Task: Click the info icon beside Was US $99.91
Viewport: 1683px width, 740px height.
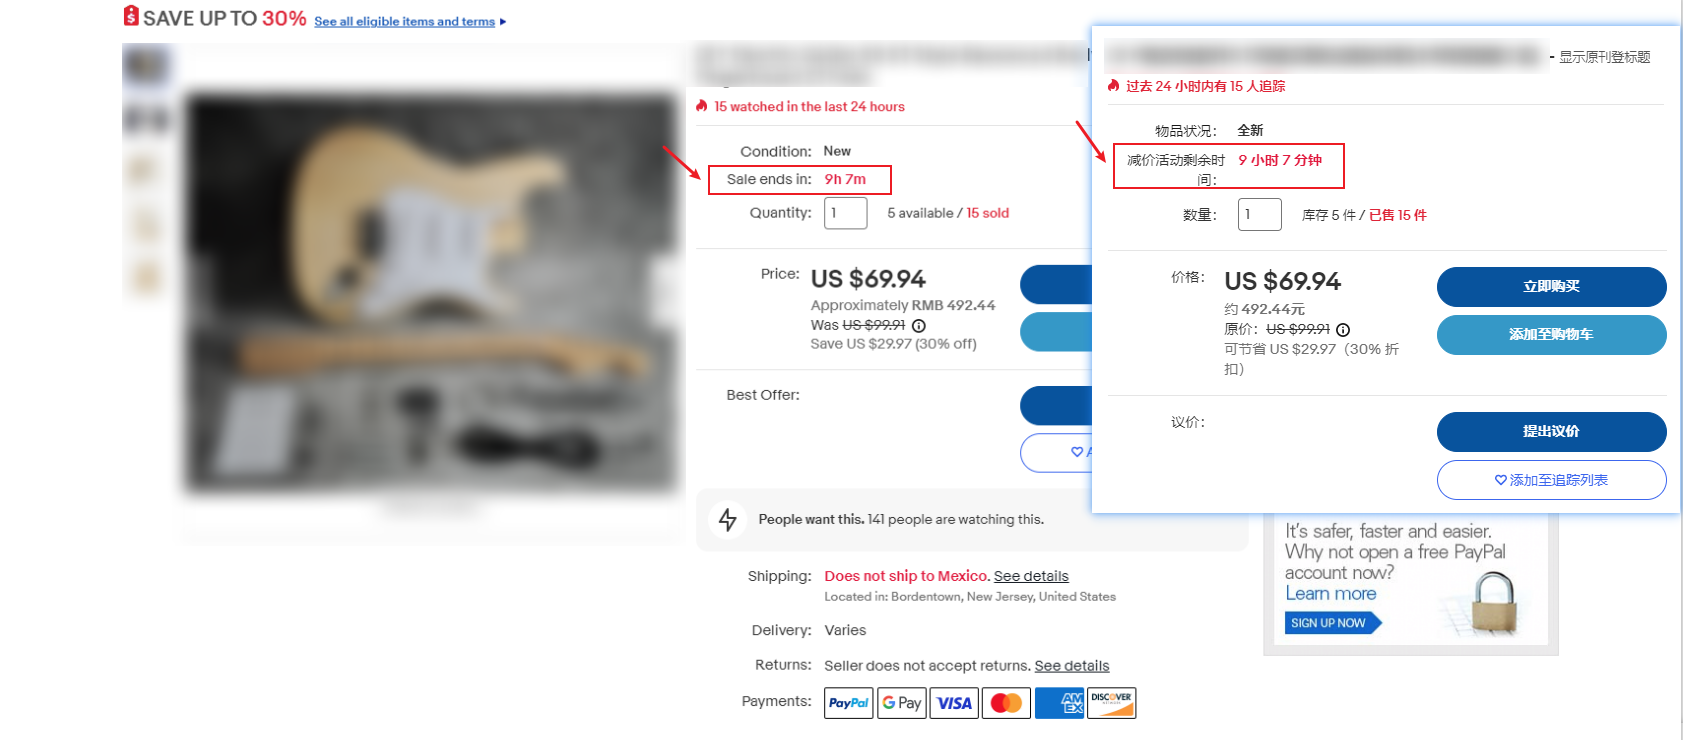Action: point(919,326)
